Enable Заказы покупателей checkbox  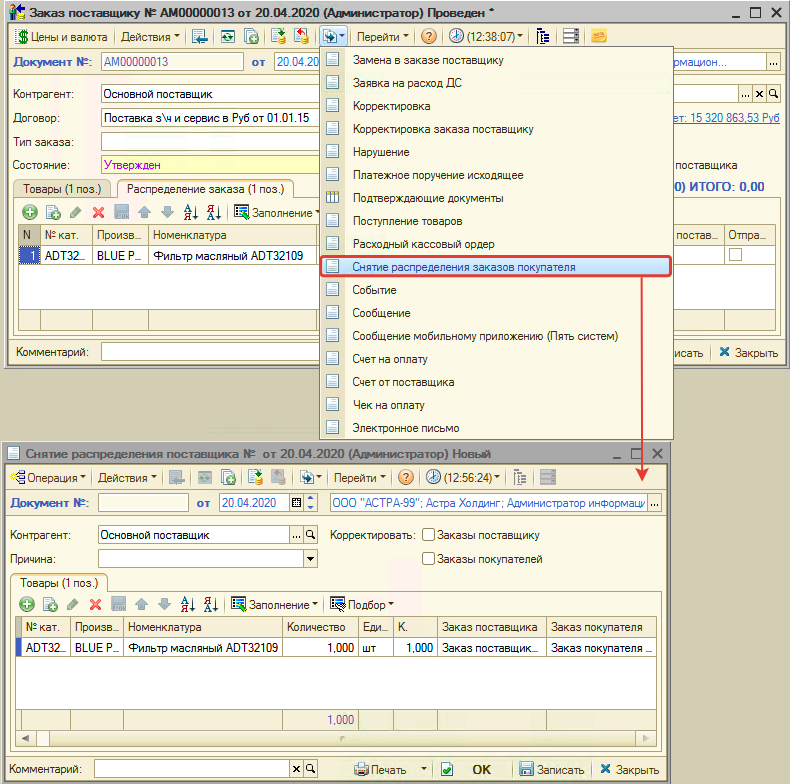[x=428, y=558]
